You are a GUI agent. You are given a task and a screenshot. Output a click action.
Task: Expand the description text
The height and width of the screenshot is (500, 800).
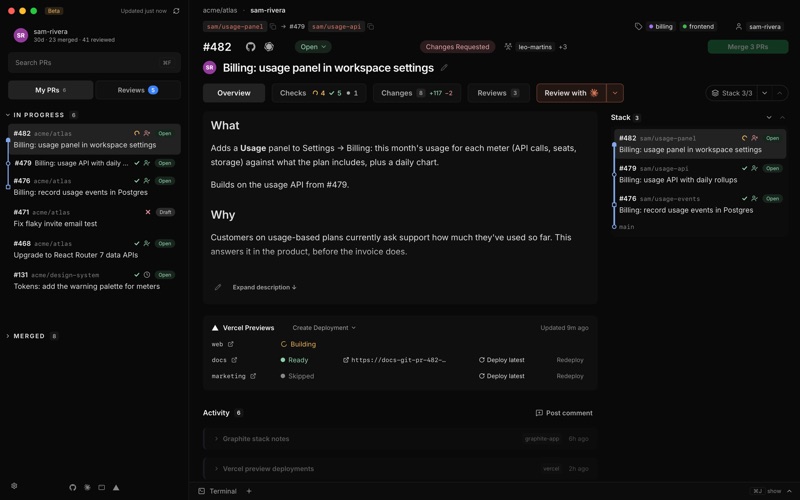point(264,287)
